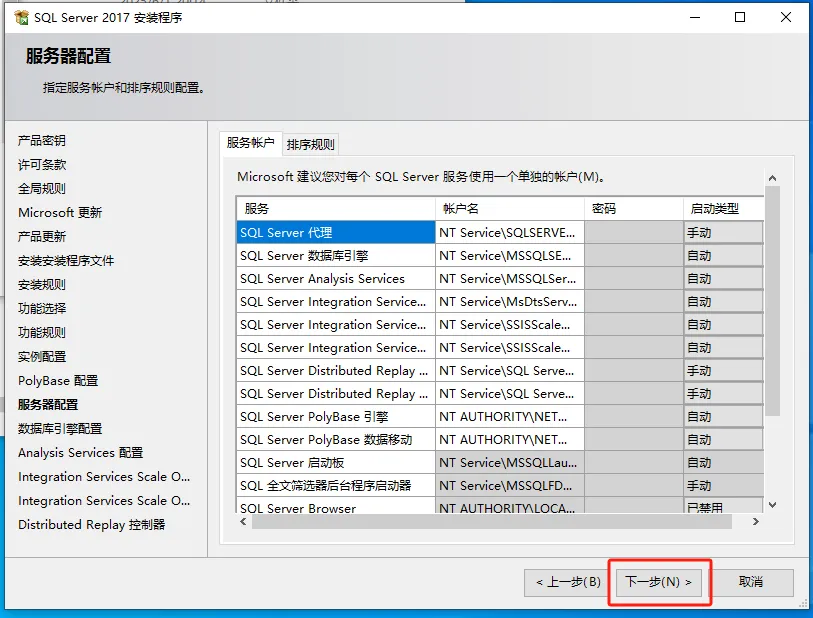Image resolution: width=813 pixels, height=618 pixels.
Task: Click the horizontal scrollbar thumb
Action: (492, 522)
